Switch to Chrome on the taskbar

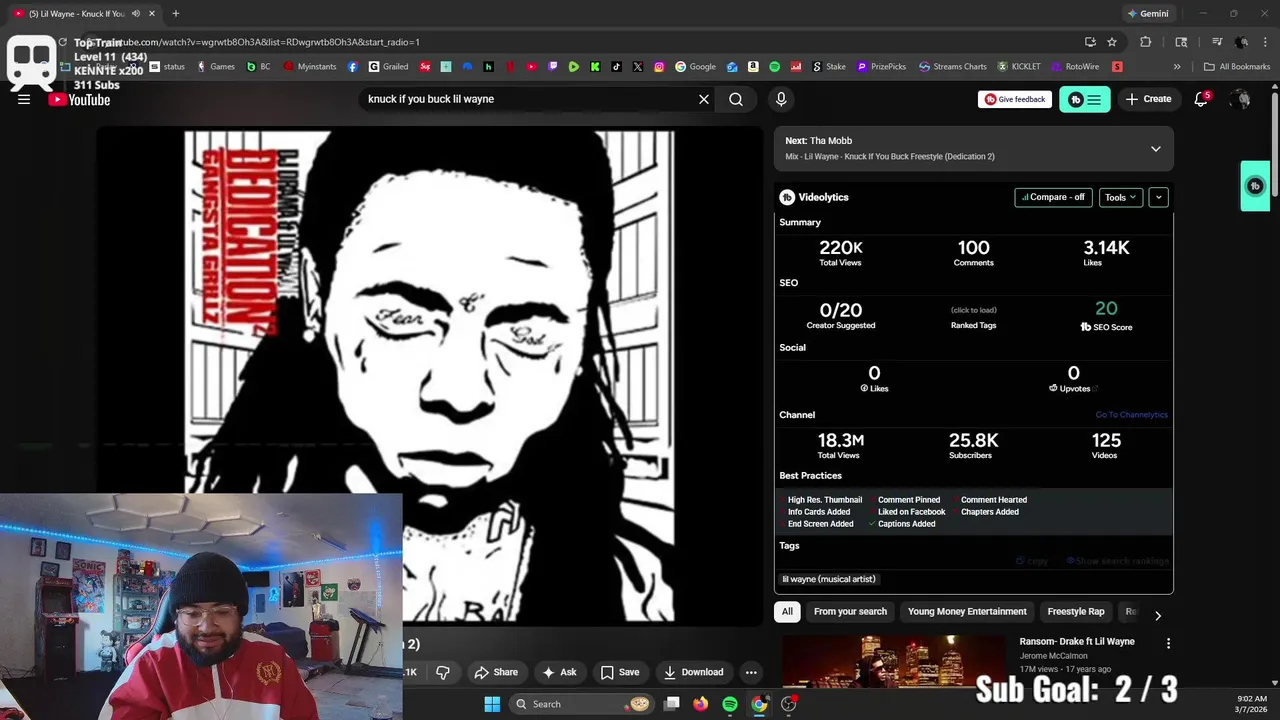coord(759,704)
